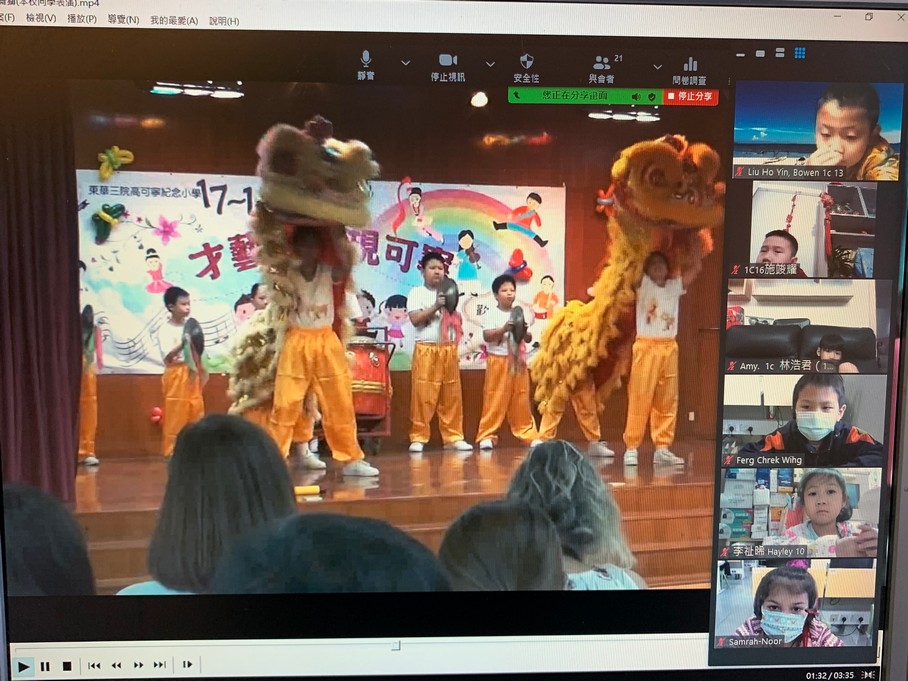Click the frame-step button in media player

pyautogui.click(x=187, y=664)
